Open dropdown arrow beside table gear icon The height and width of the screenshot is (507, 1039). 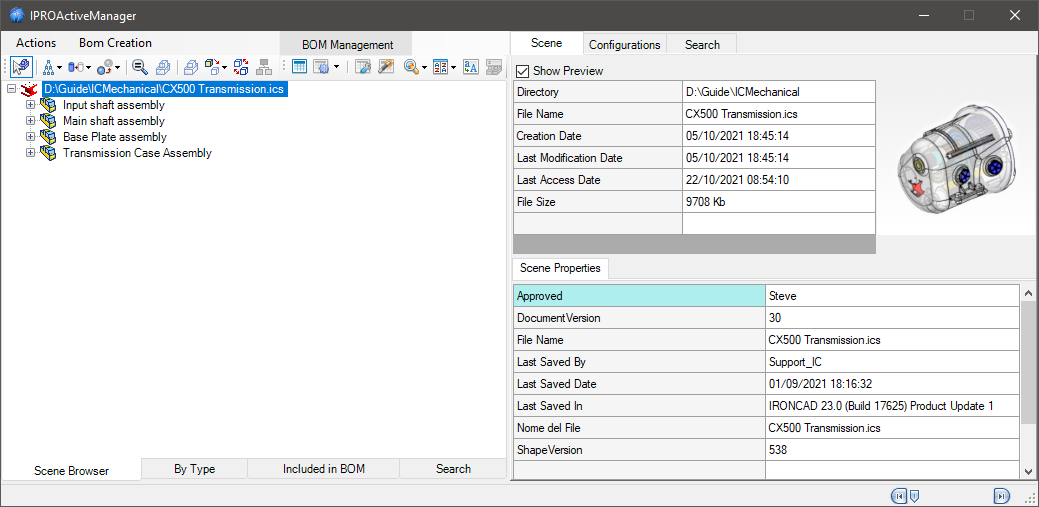pos(337,67)
